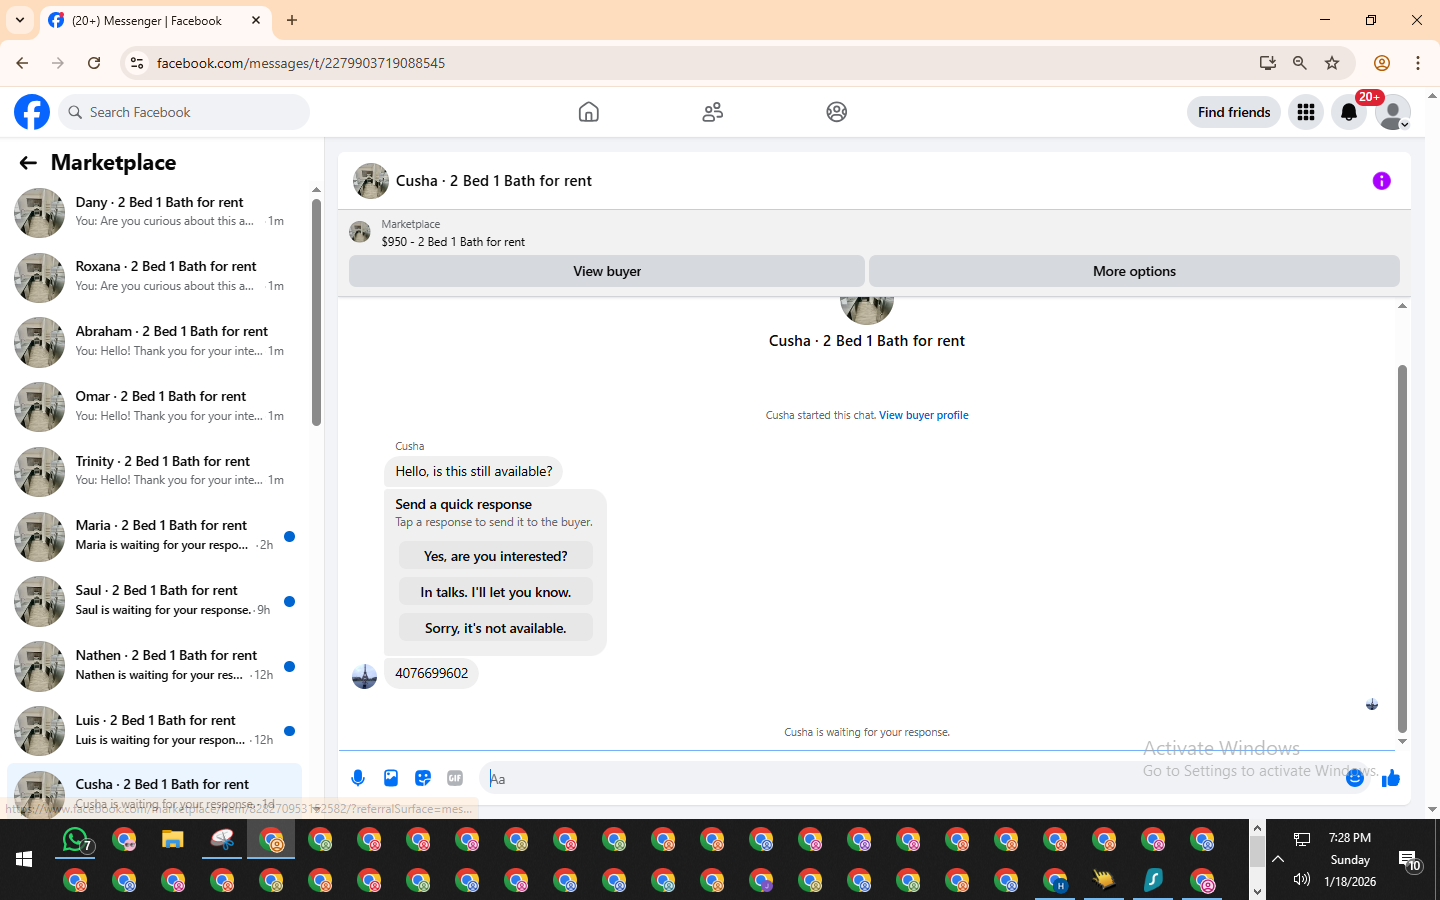This screenshot has height=900, width=1440.
Task: Open the Groups icon in top navigation
Action: click(837, 112)
